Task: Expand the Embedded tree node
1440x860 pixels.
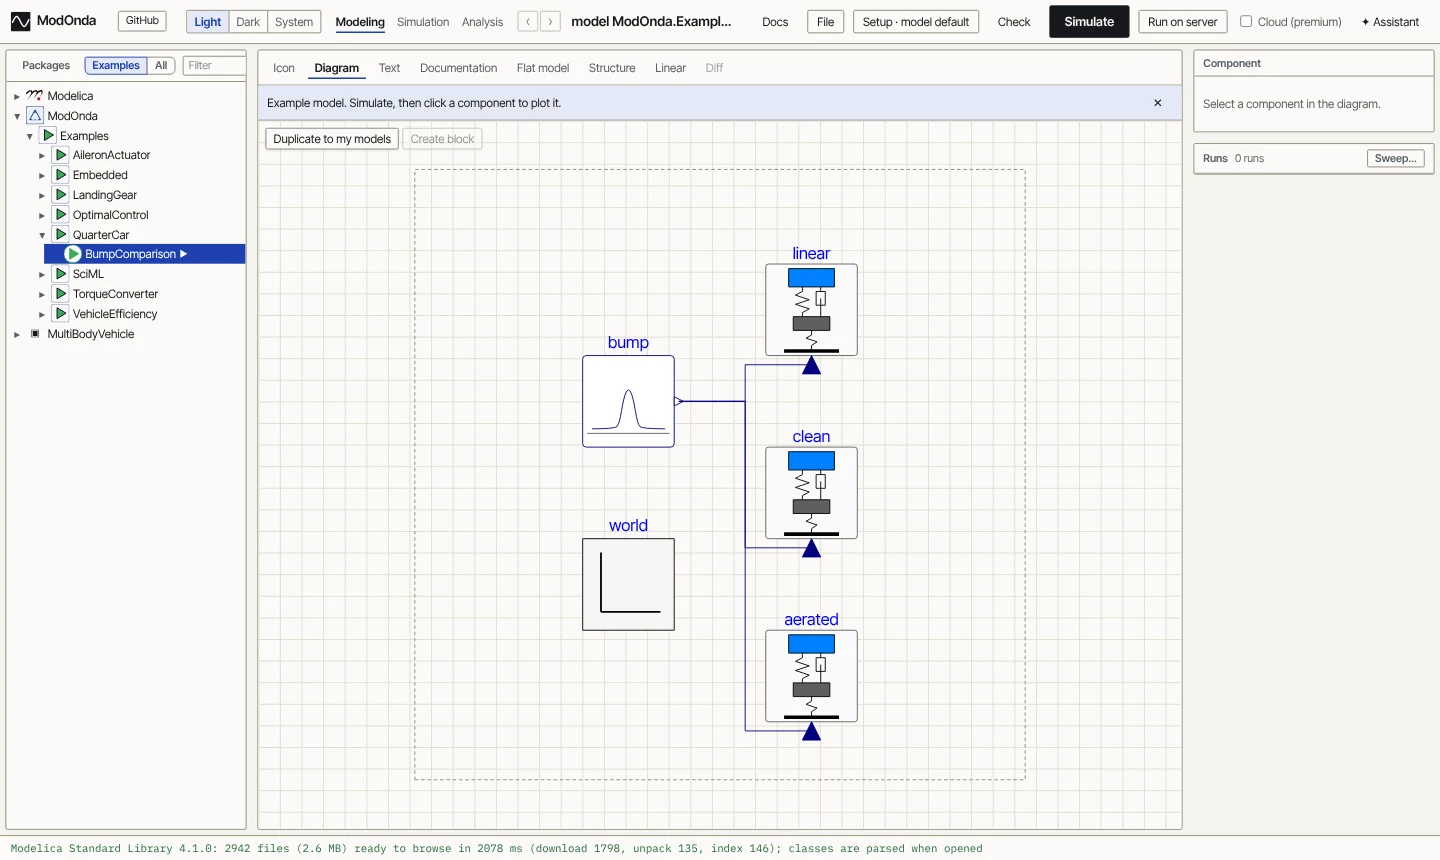Action: pos(42,176)
